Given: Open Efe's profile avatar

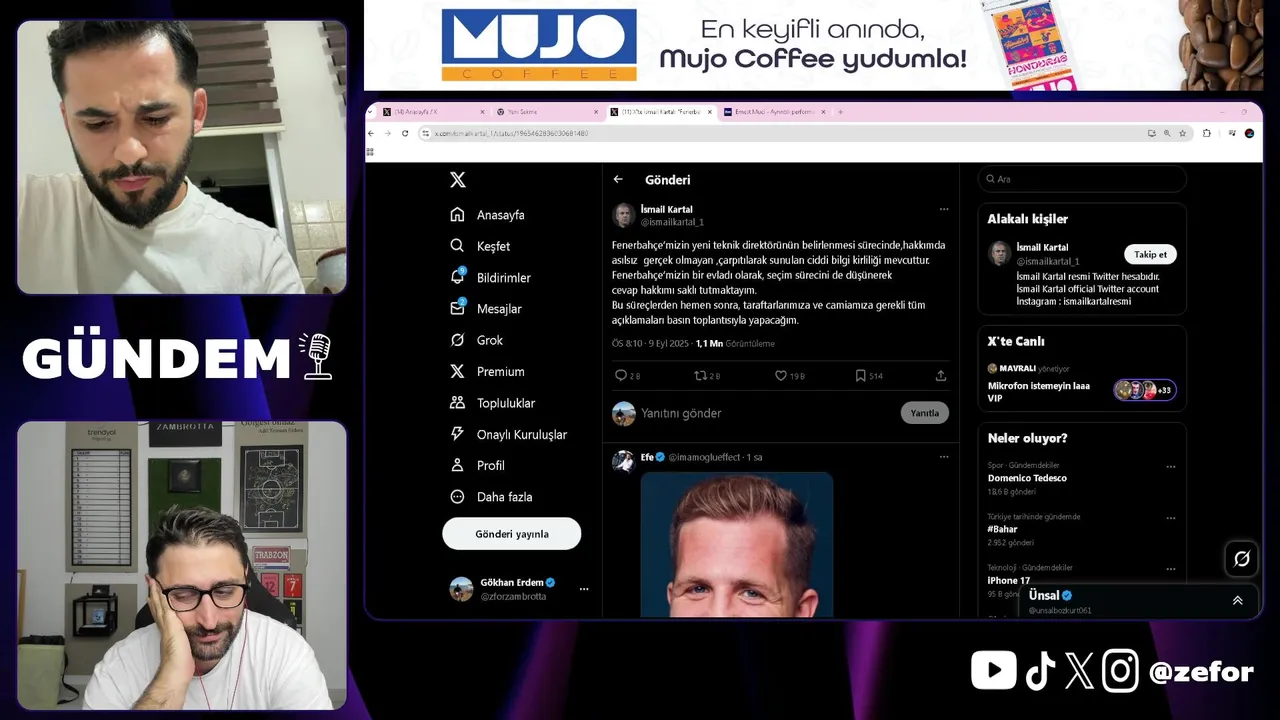Looking at the screenshot, I should (624, 461).
